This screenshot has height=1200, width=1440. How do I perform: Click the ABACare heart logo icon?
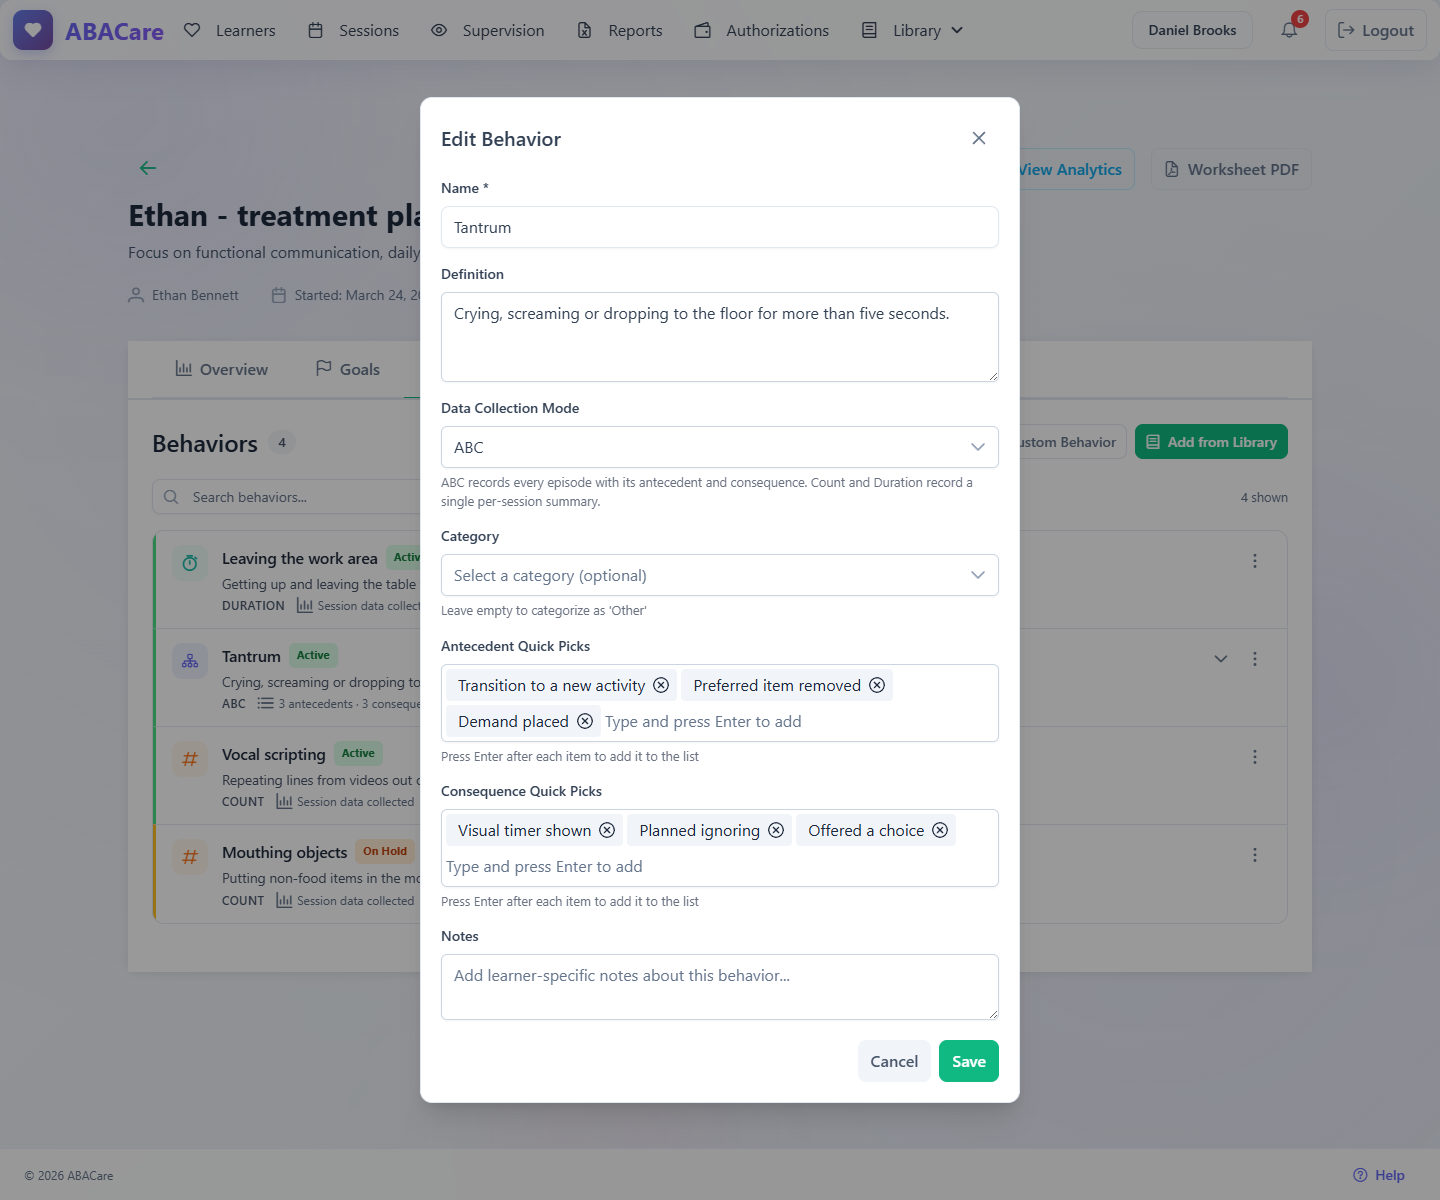tap(33, 30)
